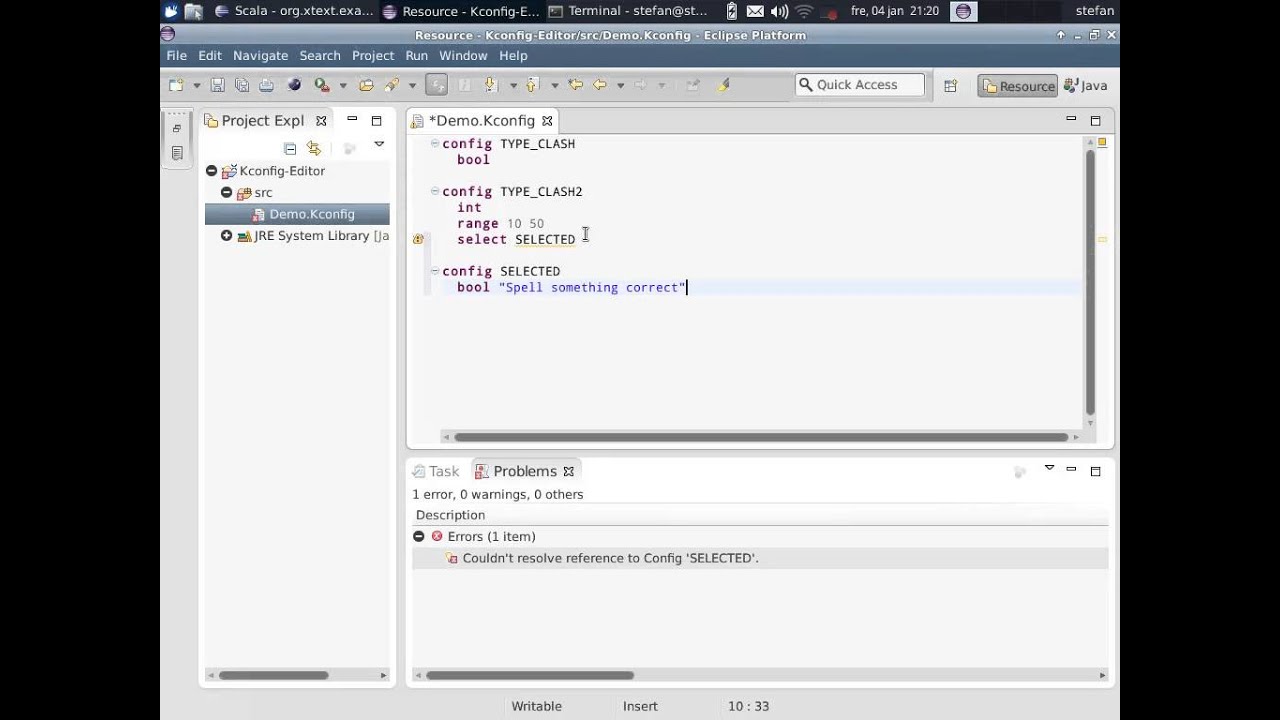Click the Description column header

coord(450,515)
